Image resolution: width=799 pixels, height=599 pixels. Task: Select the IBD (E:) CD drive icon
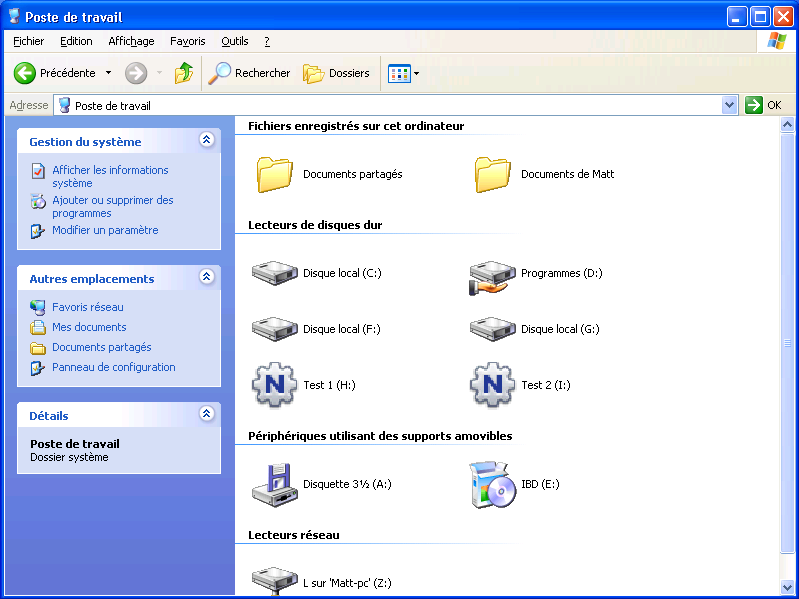(x=492, y=484)
